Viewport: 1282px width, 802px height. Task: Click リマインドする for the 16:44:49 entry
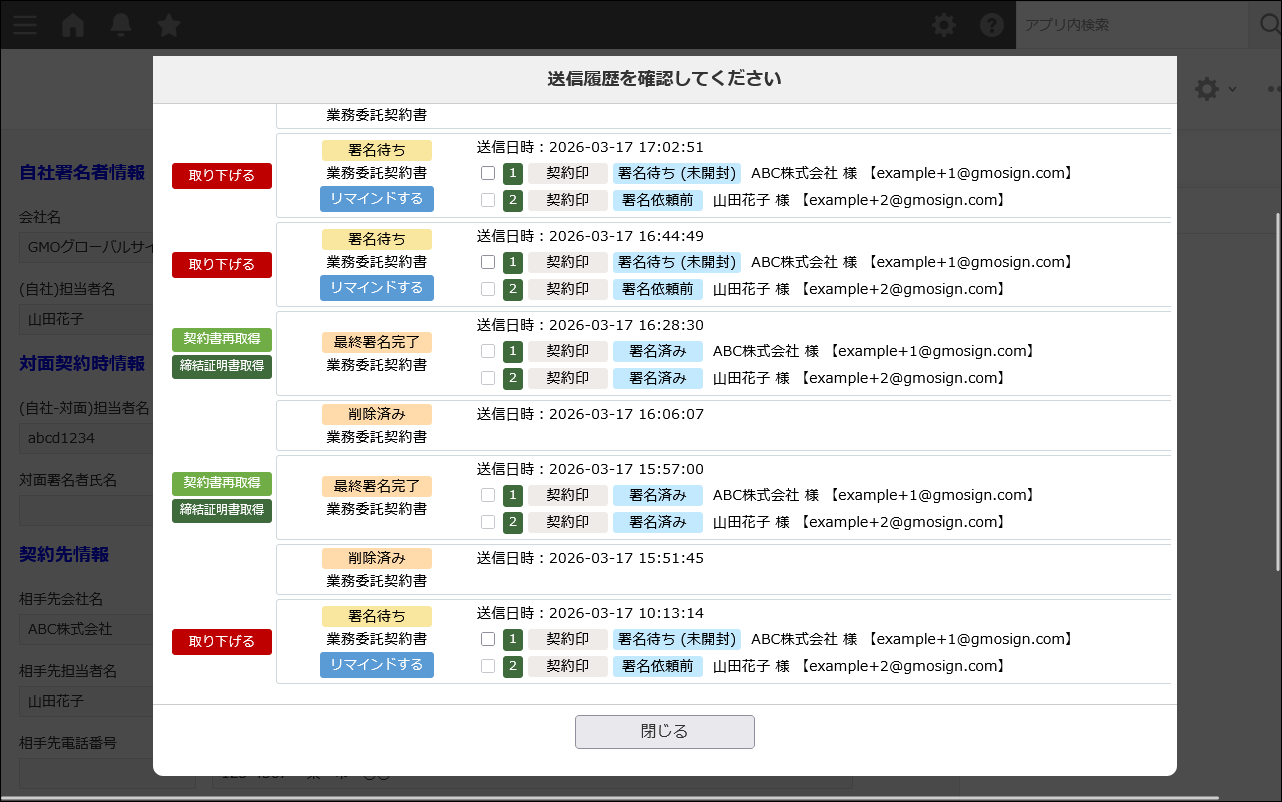point(377,288)
